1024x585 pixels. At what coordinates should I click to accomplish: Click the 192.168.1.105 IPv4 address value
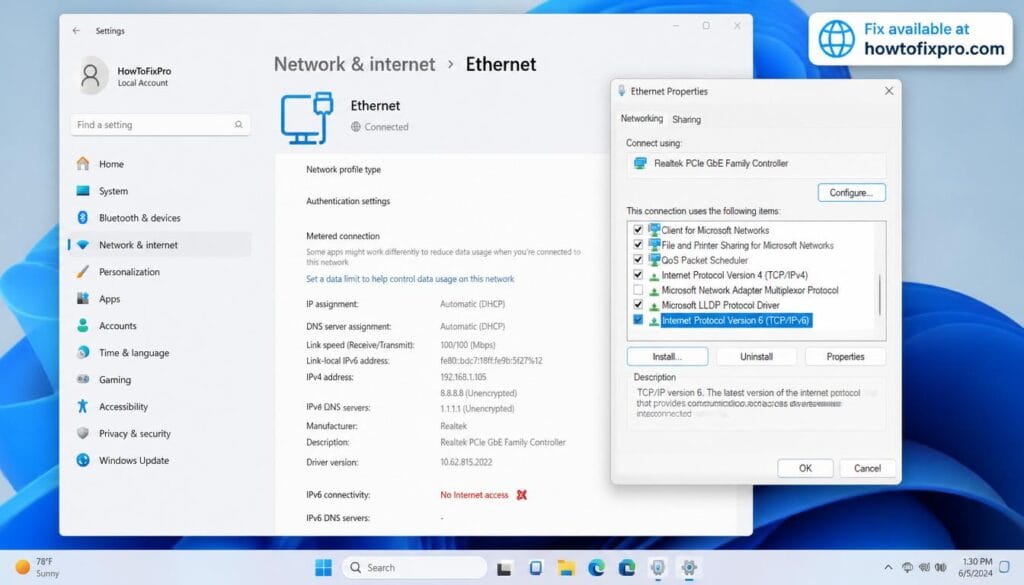(x=463, y=377)
